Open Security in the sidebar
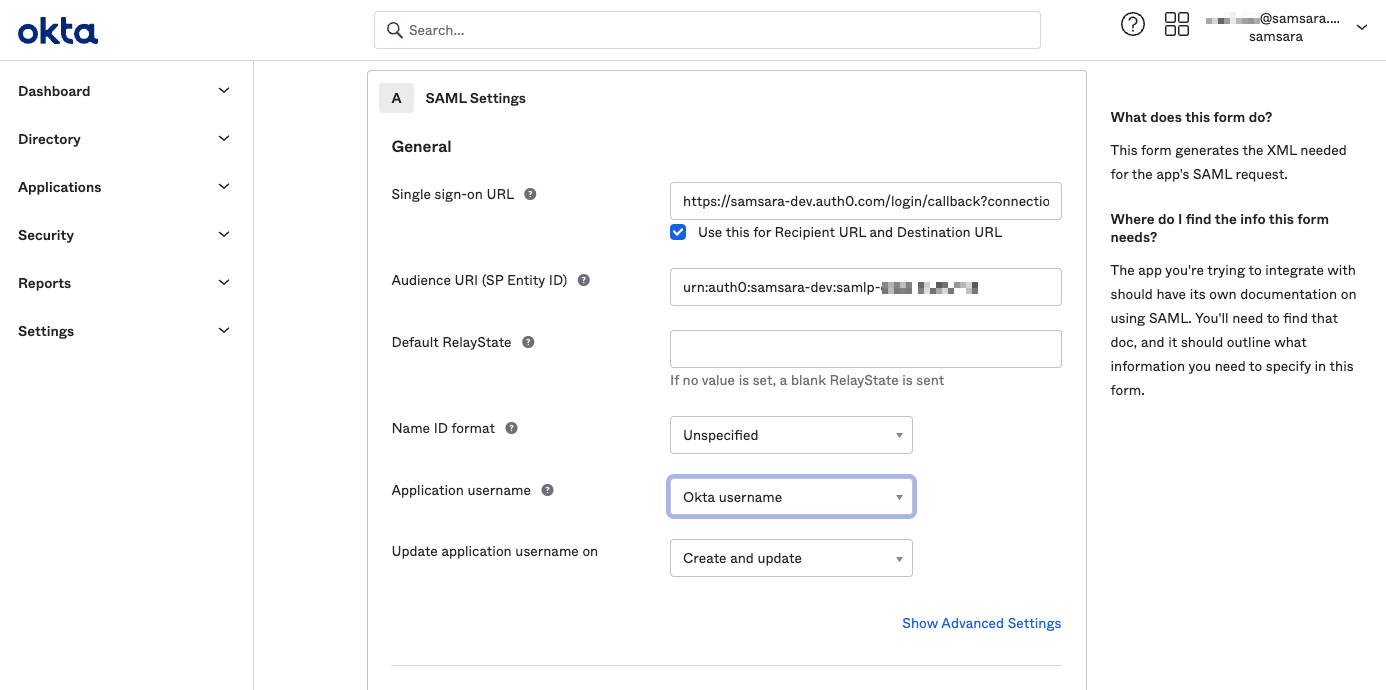Image resolution: width=1386 pixels, height=690 pixels. click(45, 235)
